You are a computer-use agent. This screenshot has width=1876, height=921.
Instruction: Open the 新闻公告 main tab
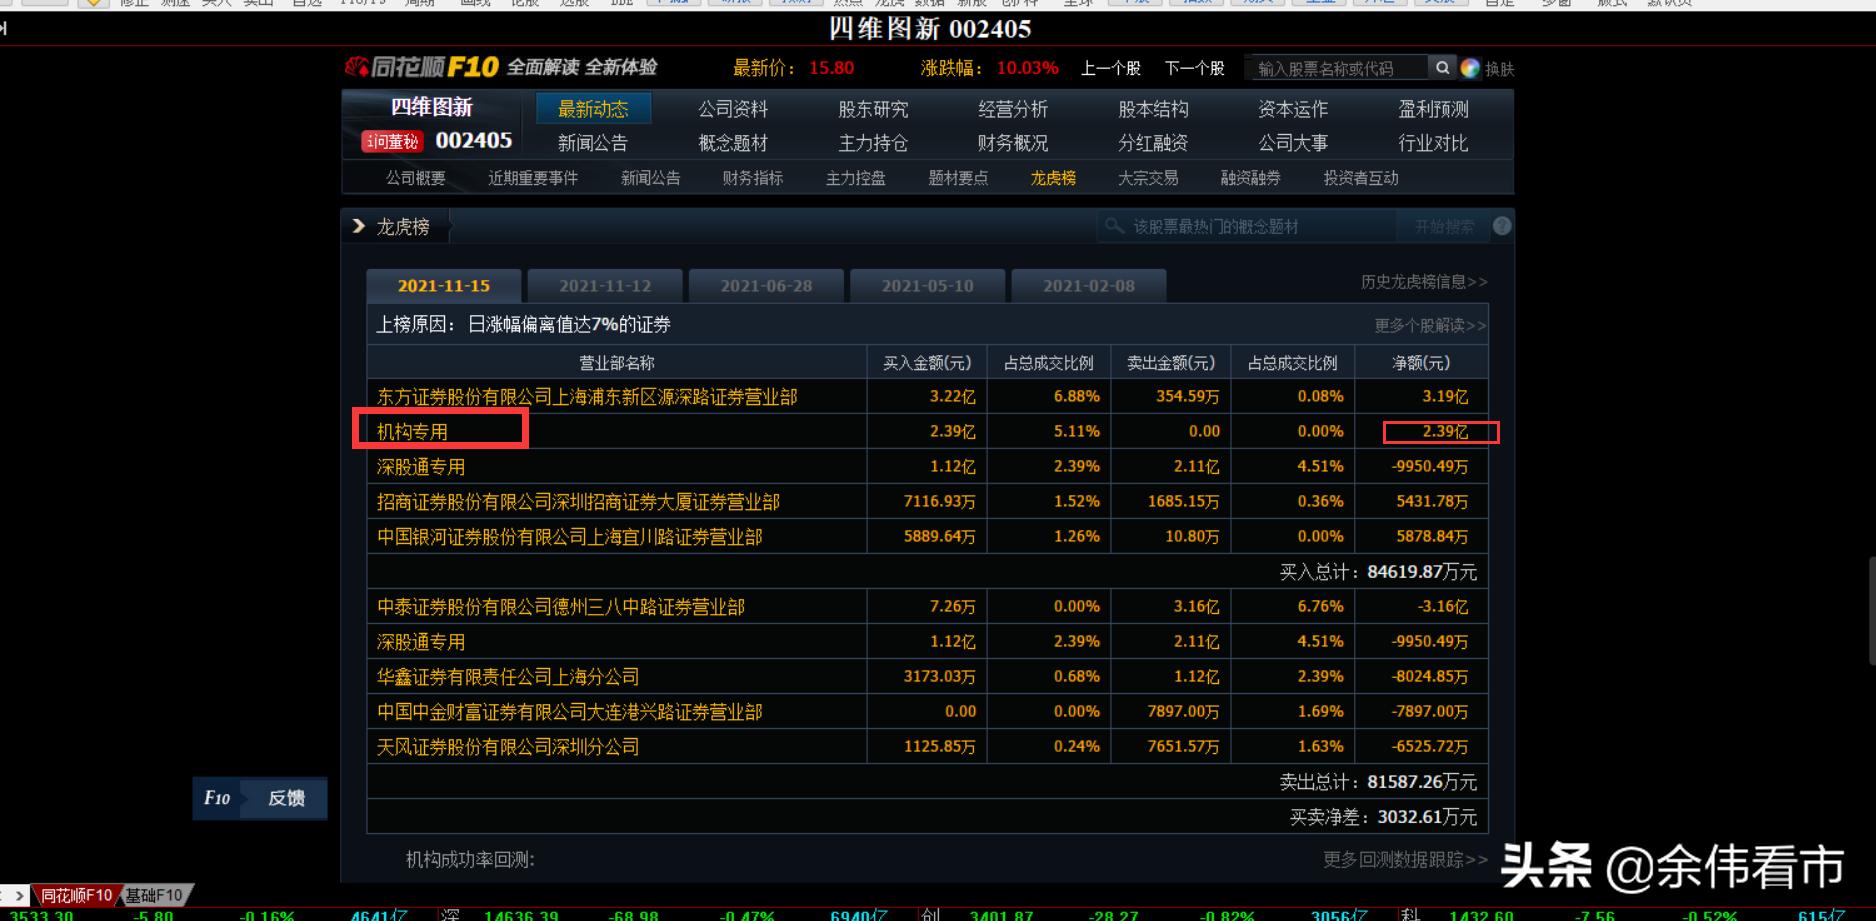593,143
